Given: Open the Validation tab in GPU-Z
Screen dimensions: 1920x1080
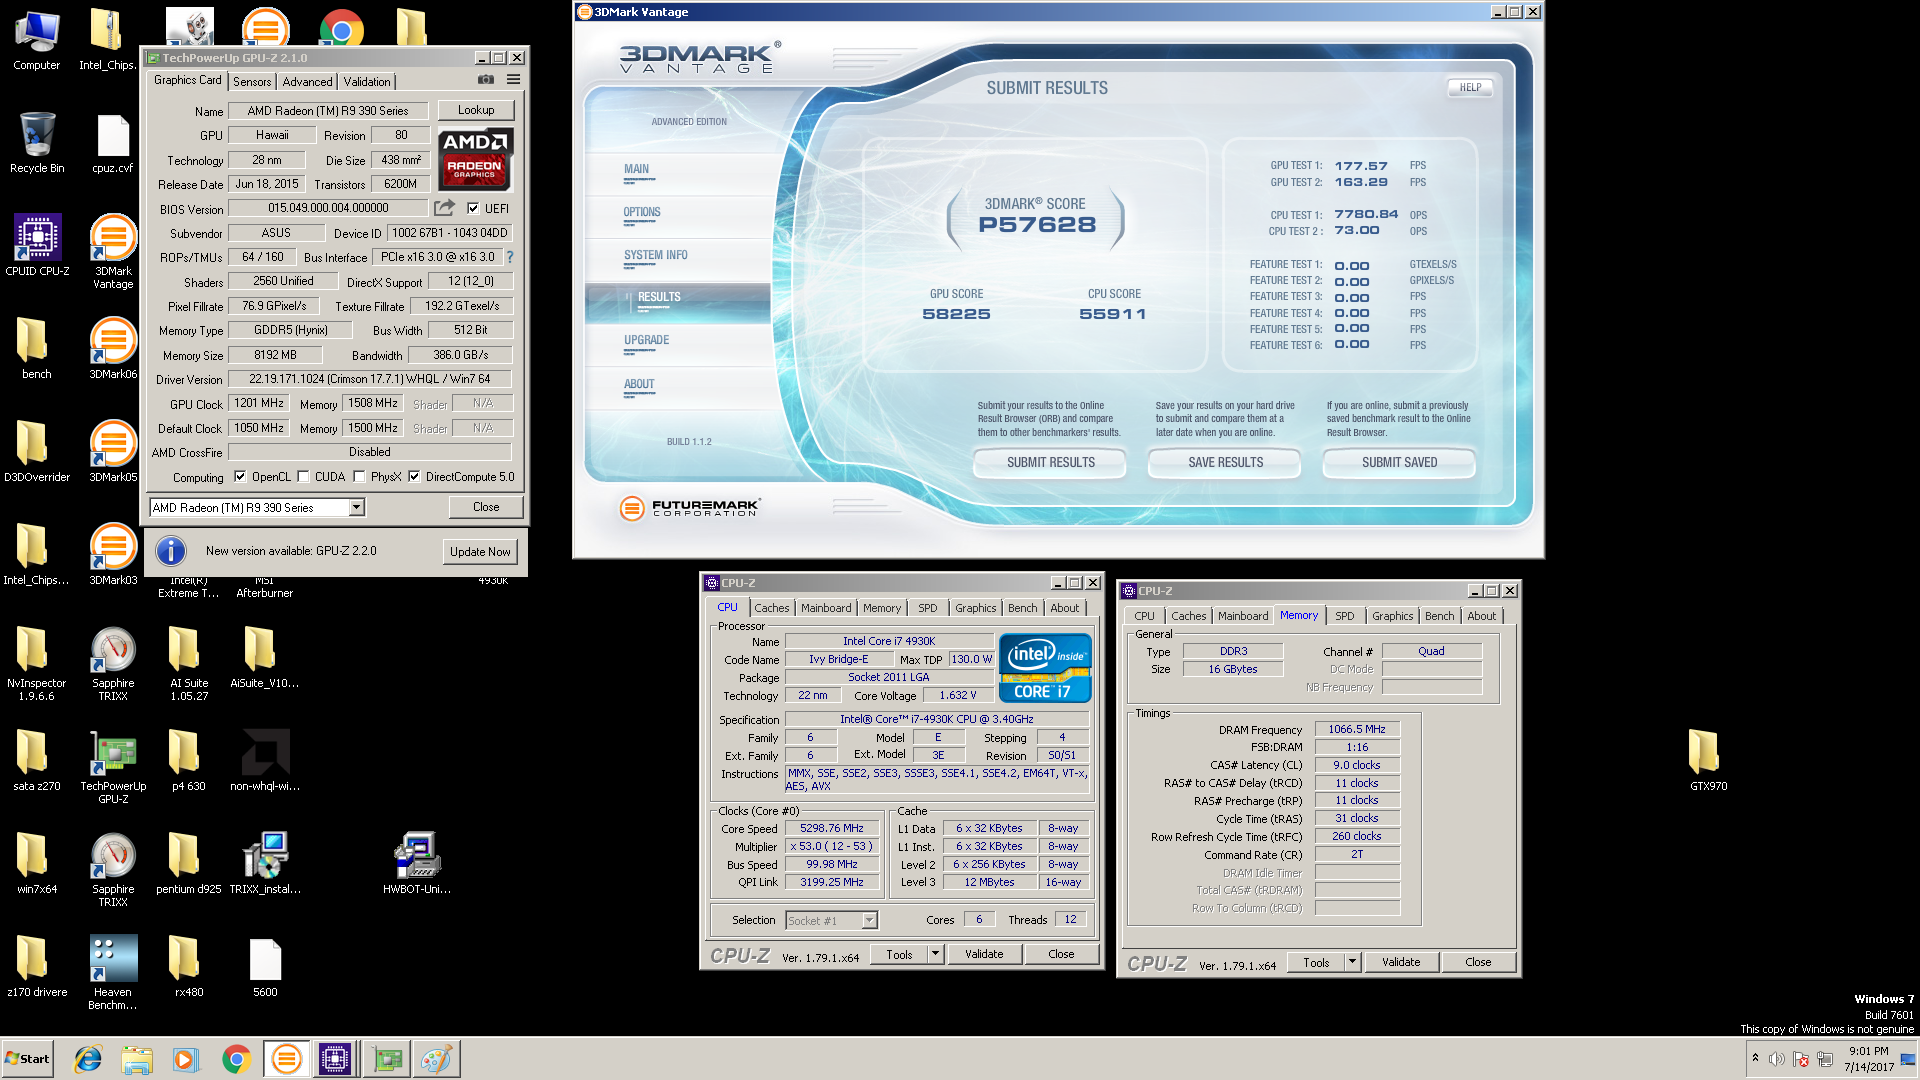Looking at the screenshot, I should click(367, 82).
